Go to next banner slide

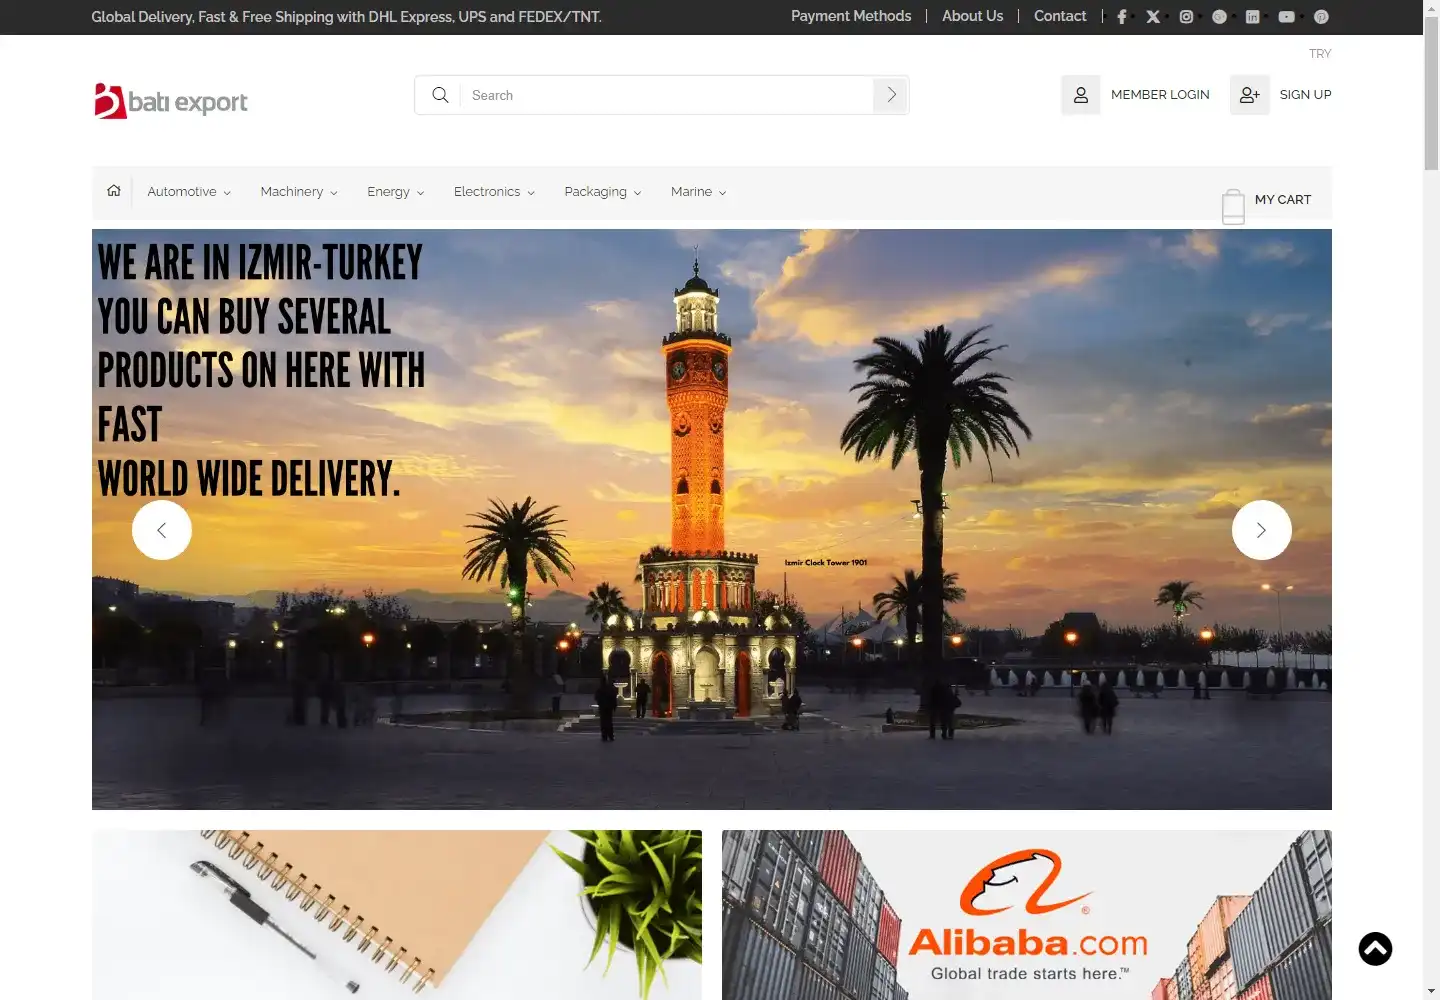pyautogui.click(x=1262, y=530)
